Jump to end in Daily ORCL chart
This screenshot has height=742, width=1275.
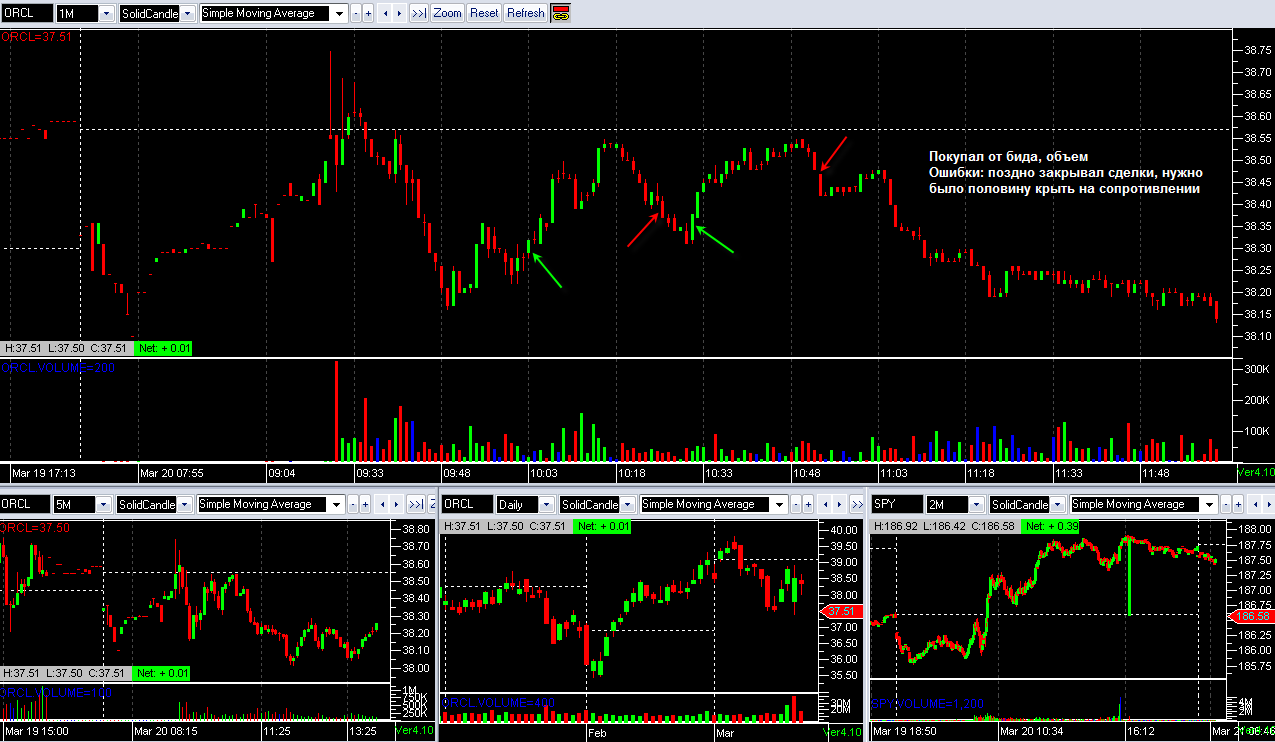point(857,504)
